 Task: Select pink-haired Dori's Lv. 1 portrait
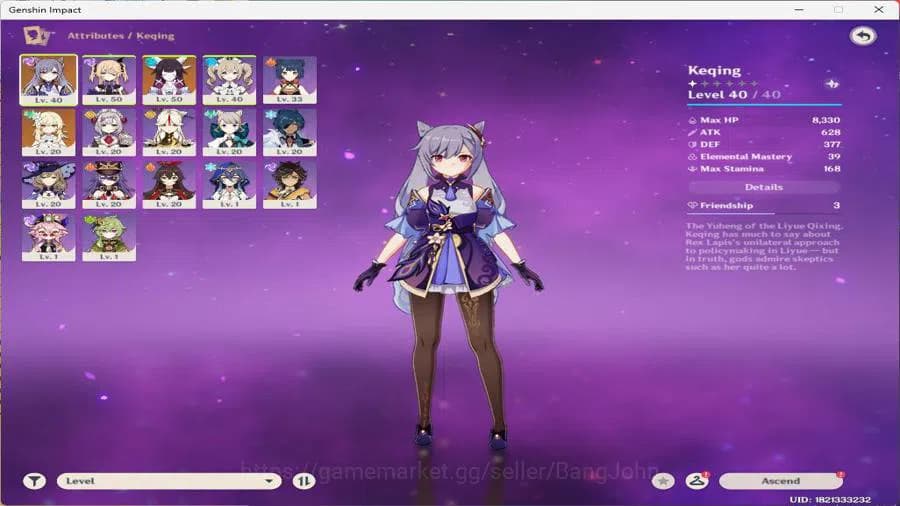point(48,238)
